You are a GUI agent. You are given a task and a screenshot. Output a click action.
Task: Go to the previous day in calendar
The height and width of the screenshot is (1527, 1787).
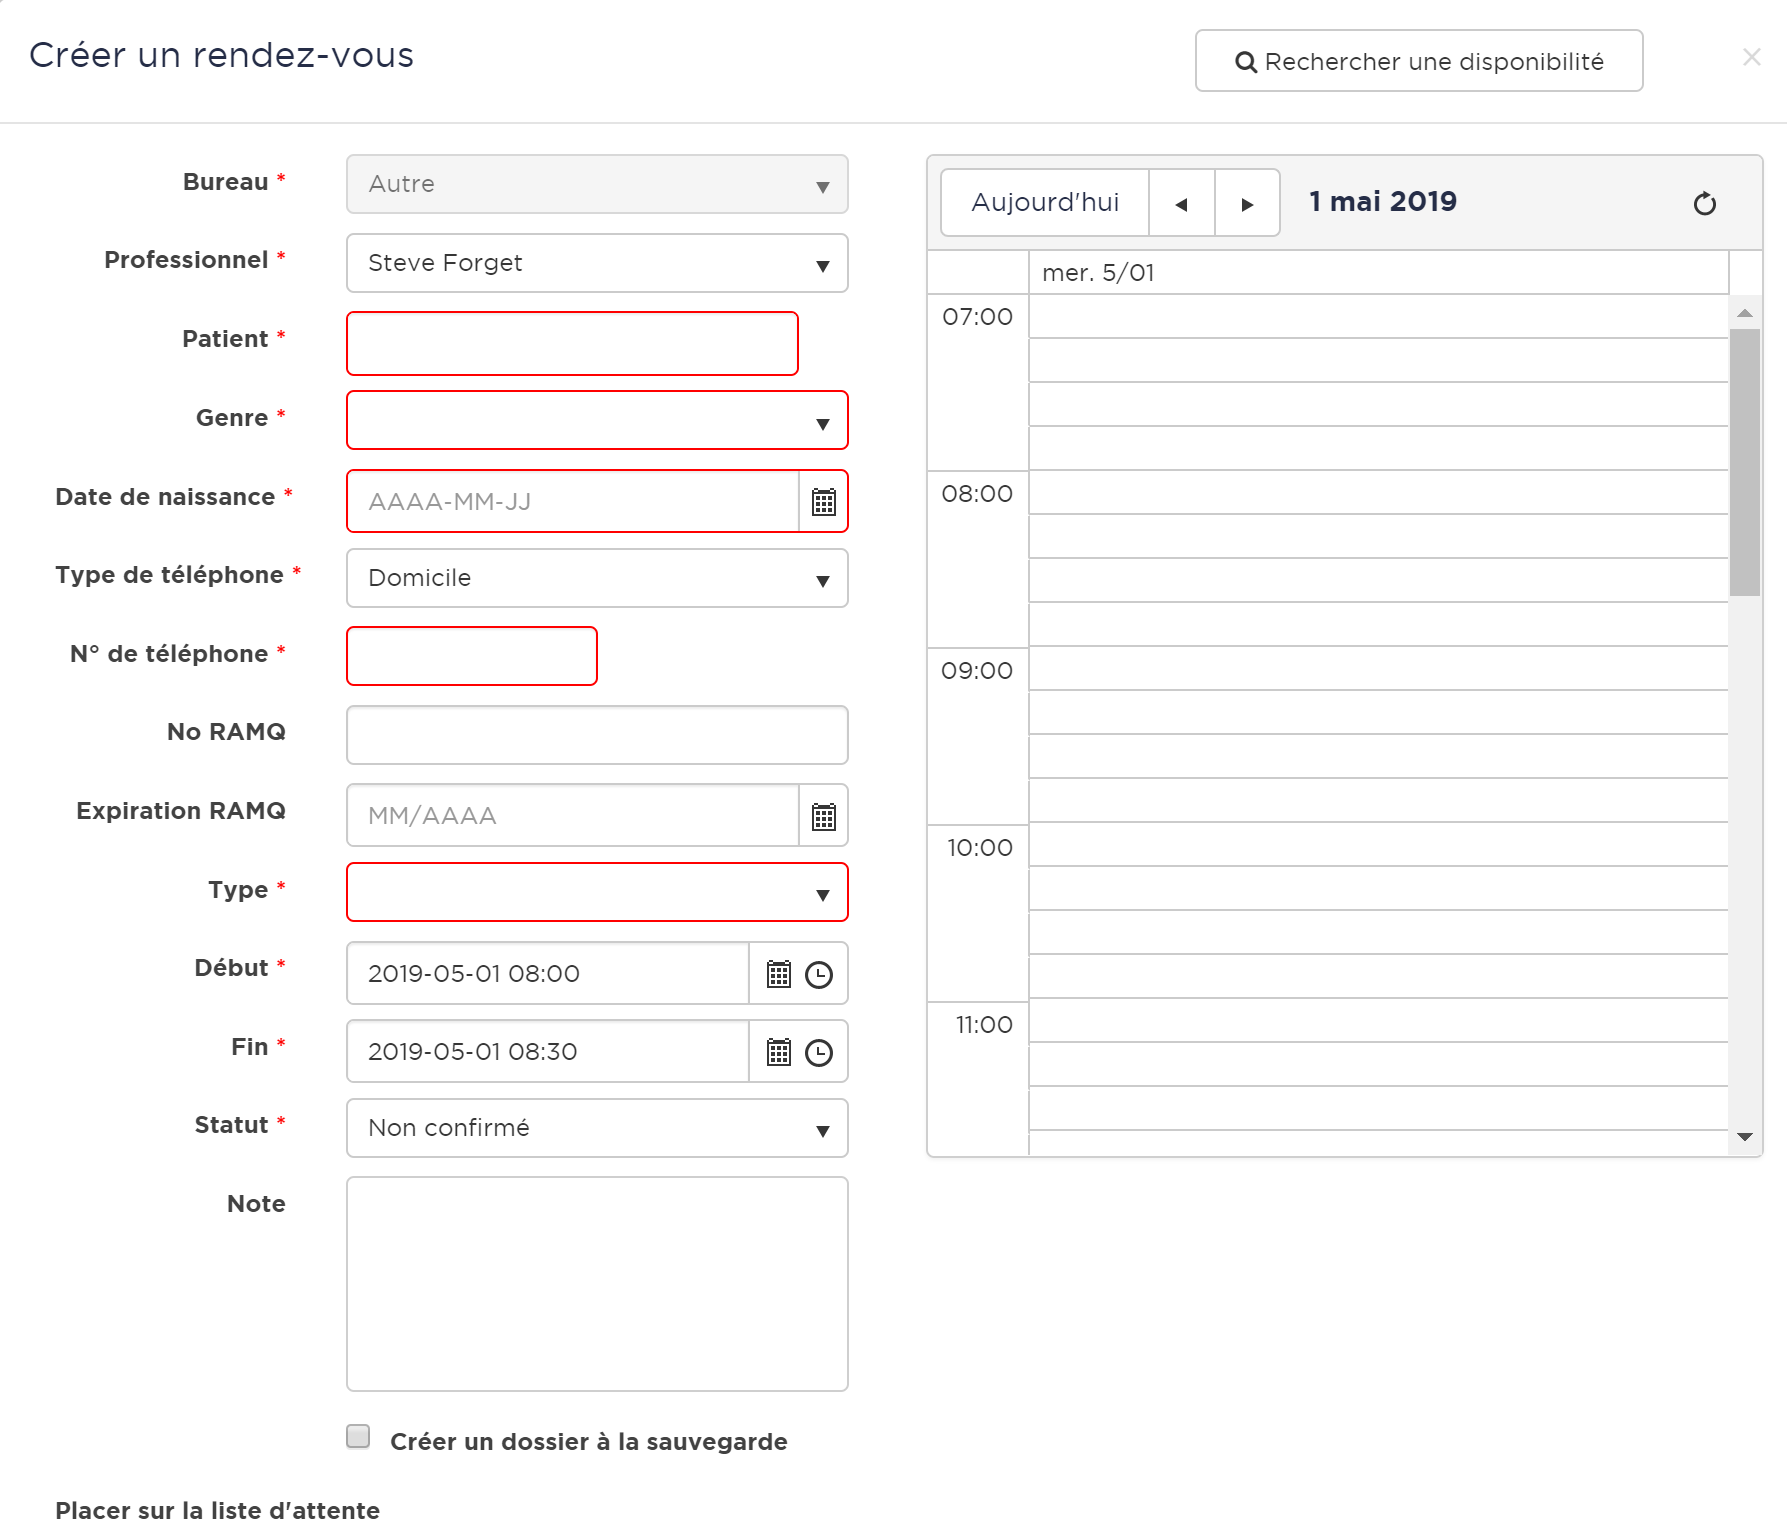click(x=1181, y=204)
